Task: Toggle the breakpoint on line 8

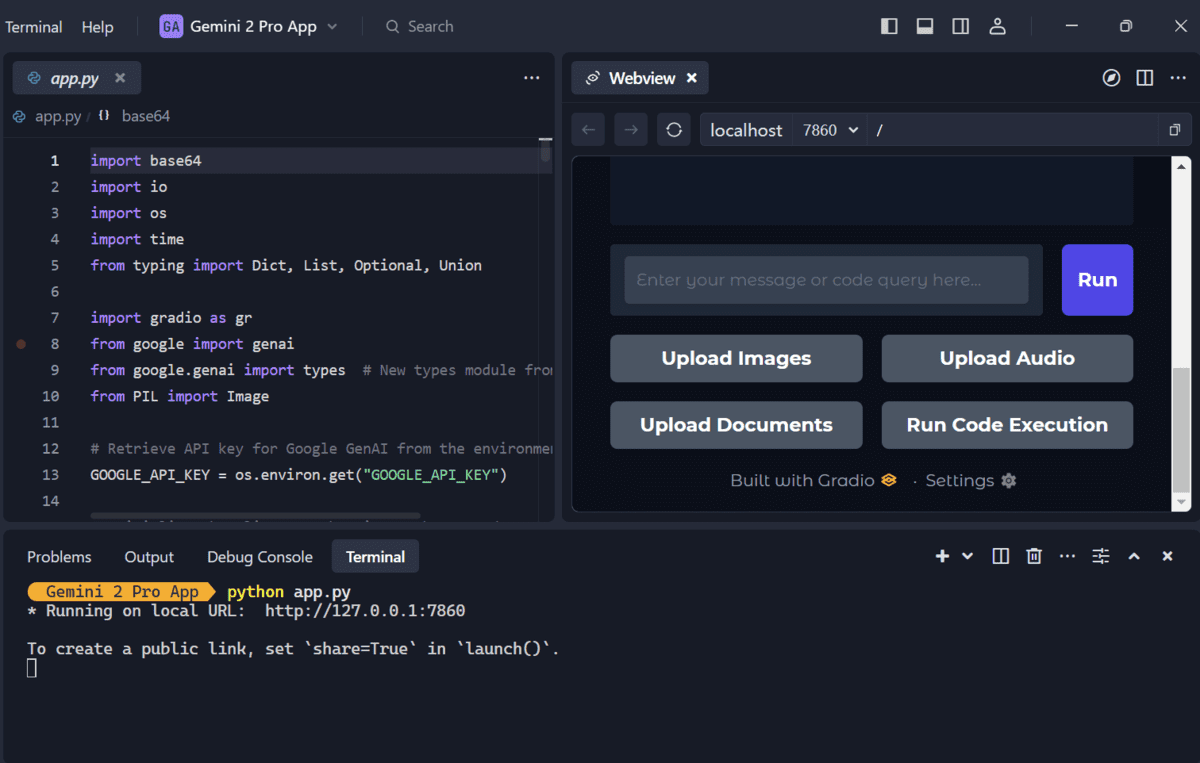Action: click(x=21, y=344)
